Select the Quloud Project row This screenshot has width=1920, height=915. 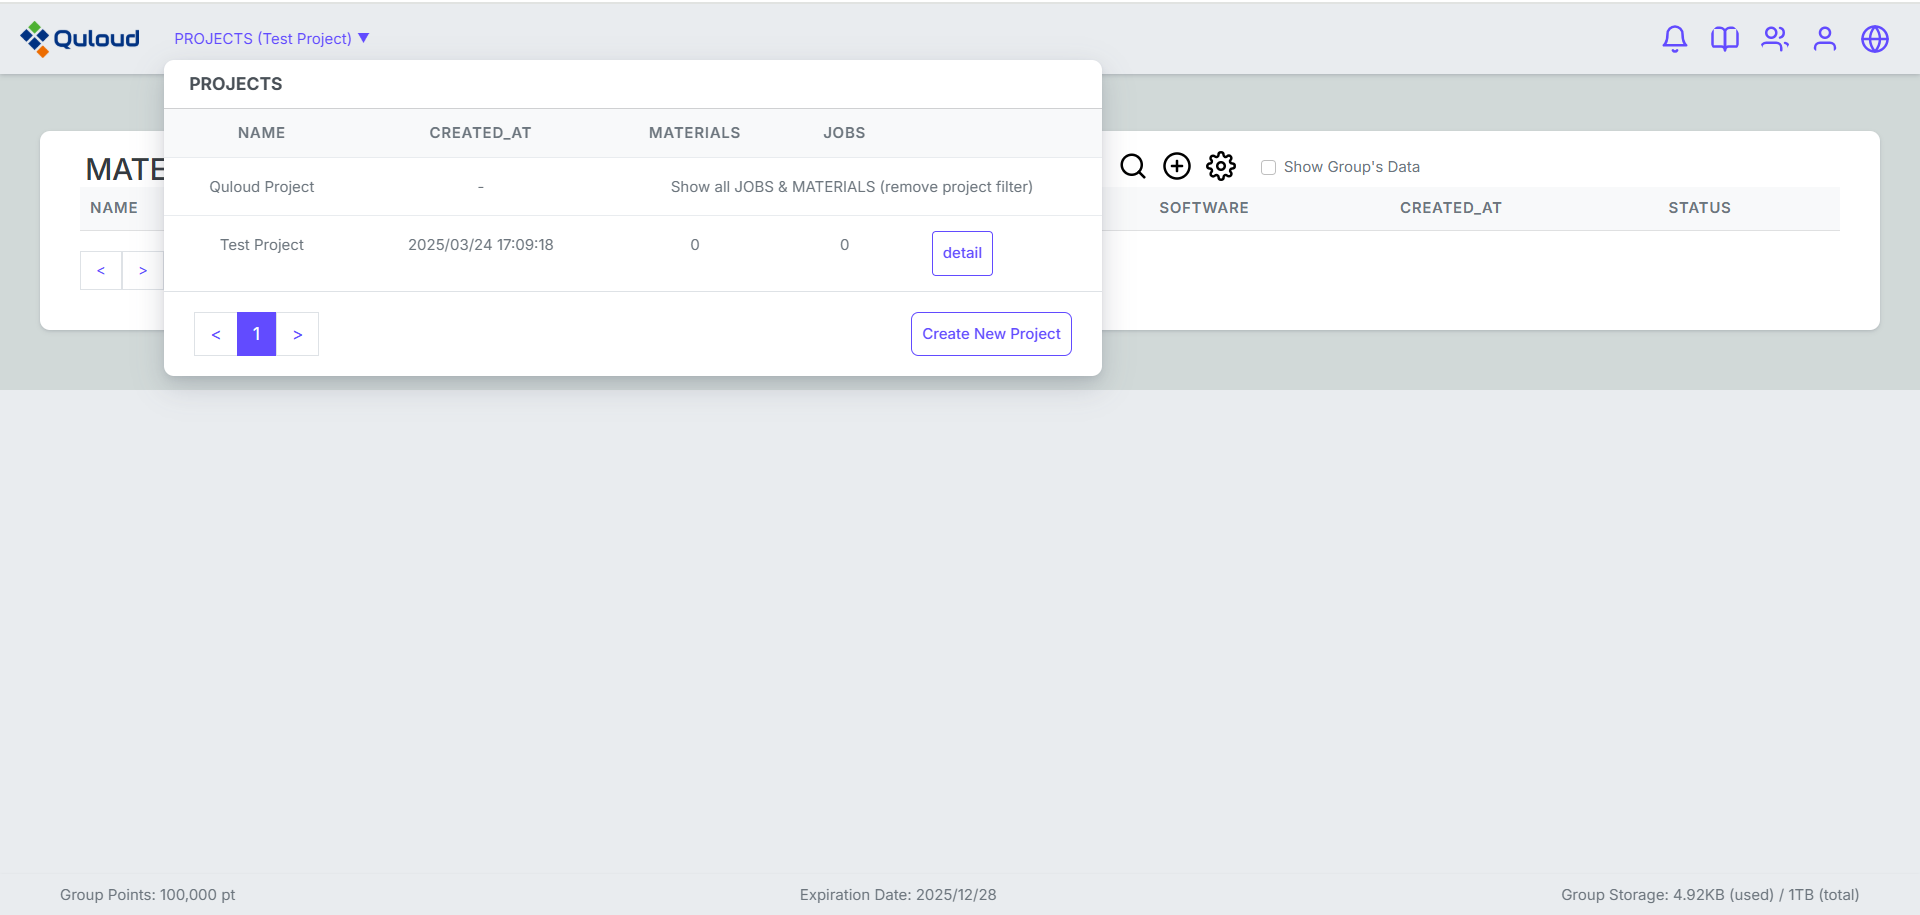click(261, 187)
